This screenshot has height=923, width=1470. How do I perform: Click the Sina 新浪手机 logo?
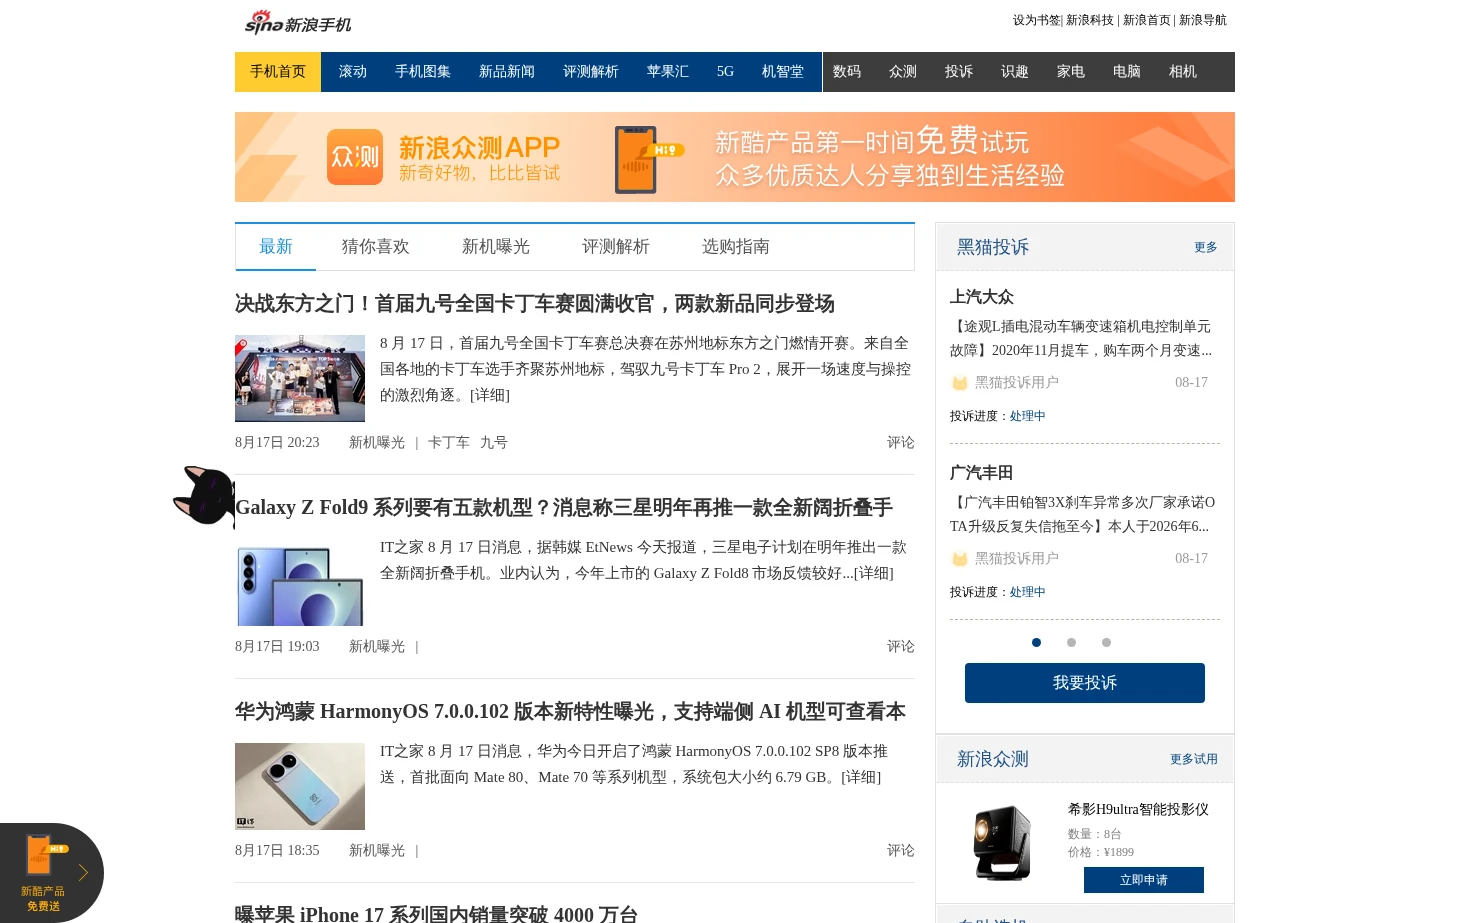tap(298, 22)
